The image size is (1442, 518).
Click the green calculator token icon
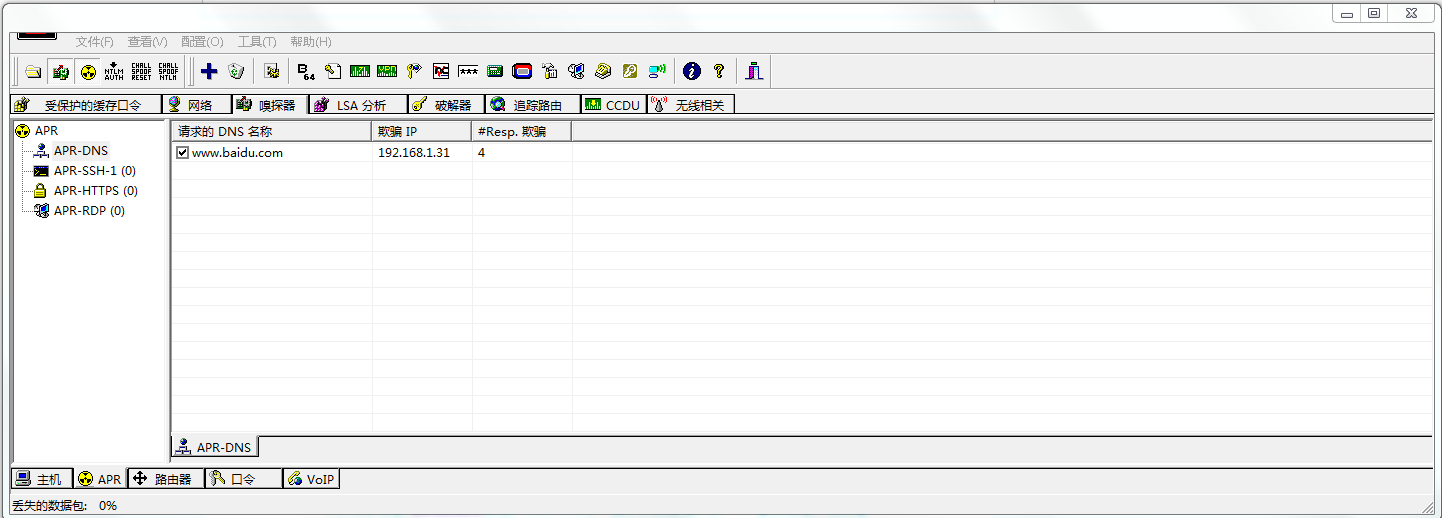click(495, 71)
